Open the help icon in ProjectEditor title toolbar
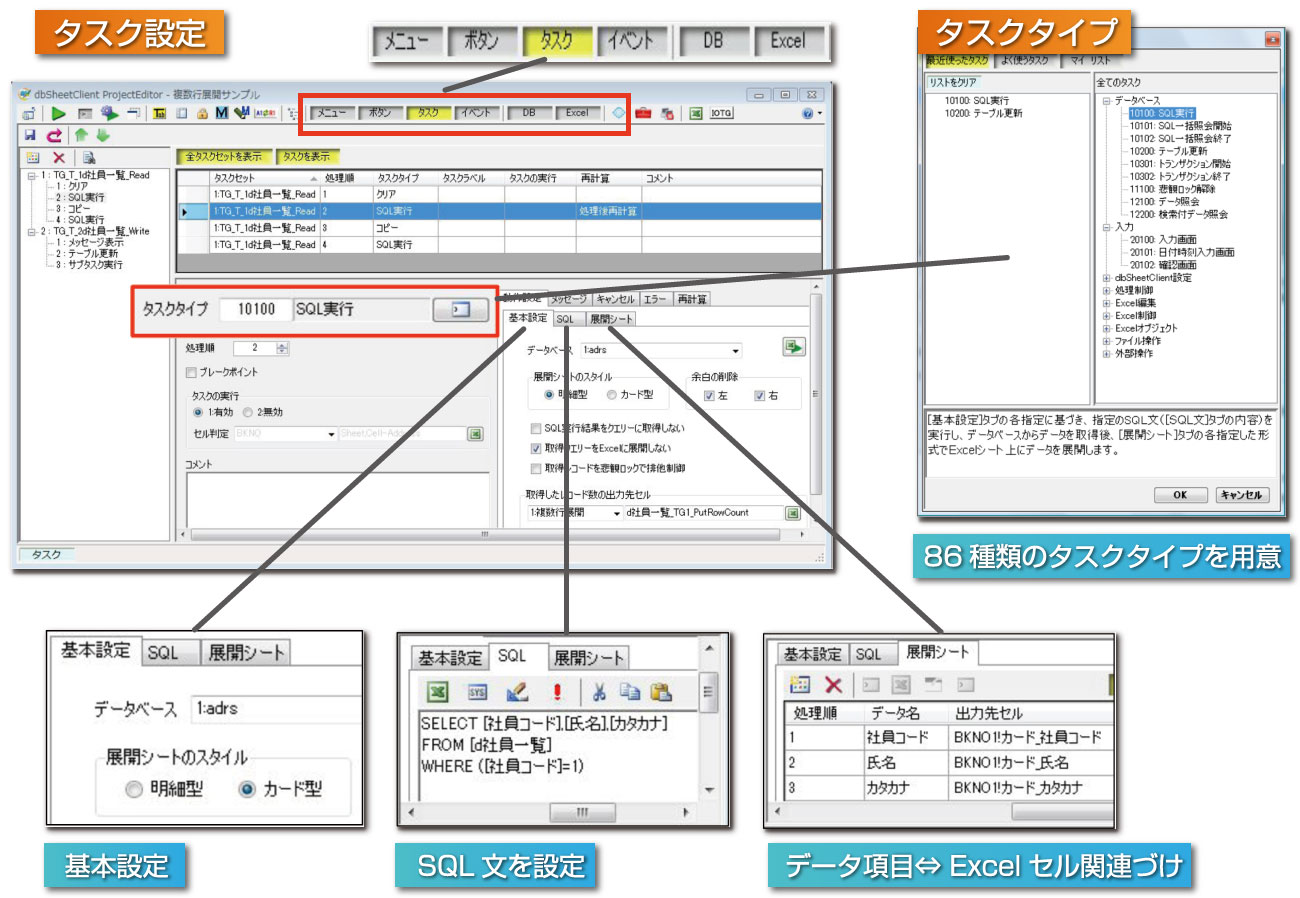1300x898 pixels. coord(808,113)
